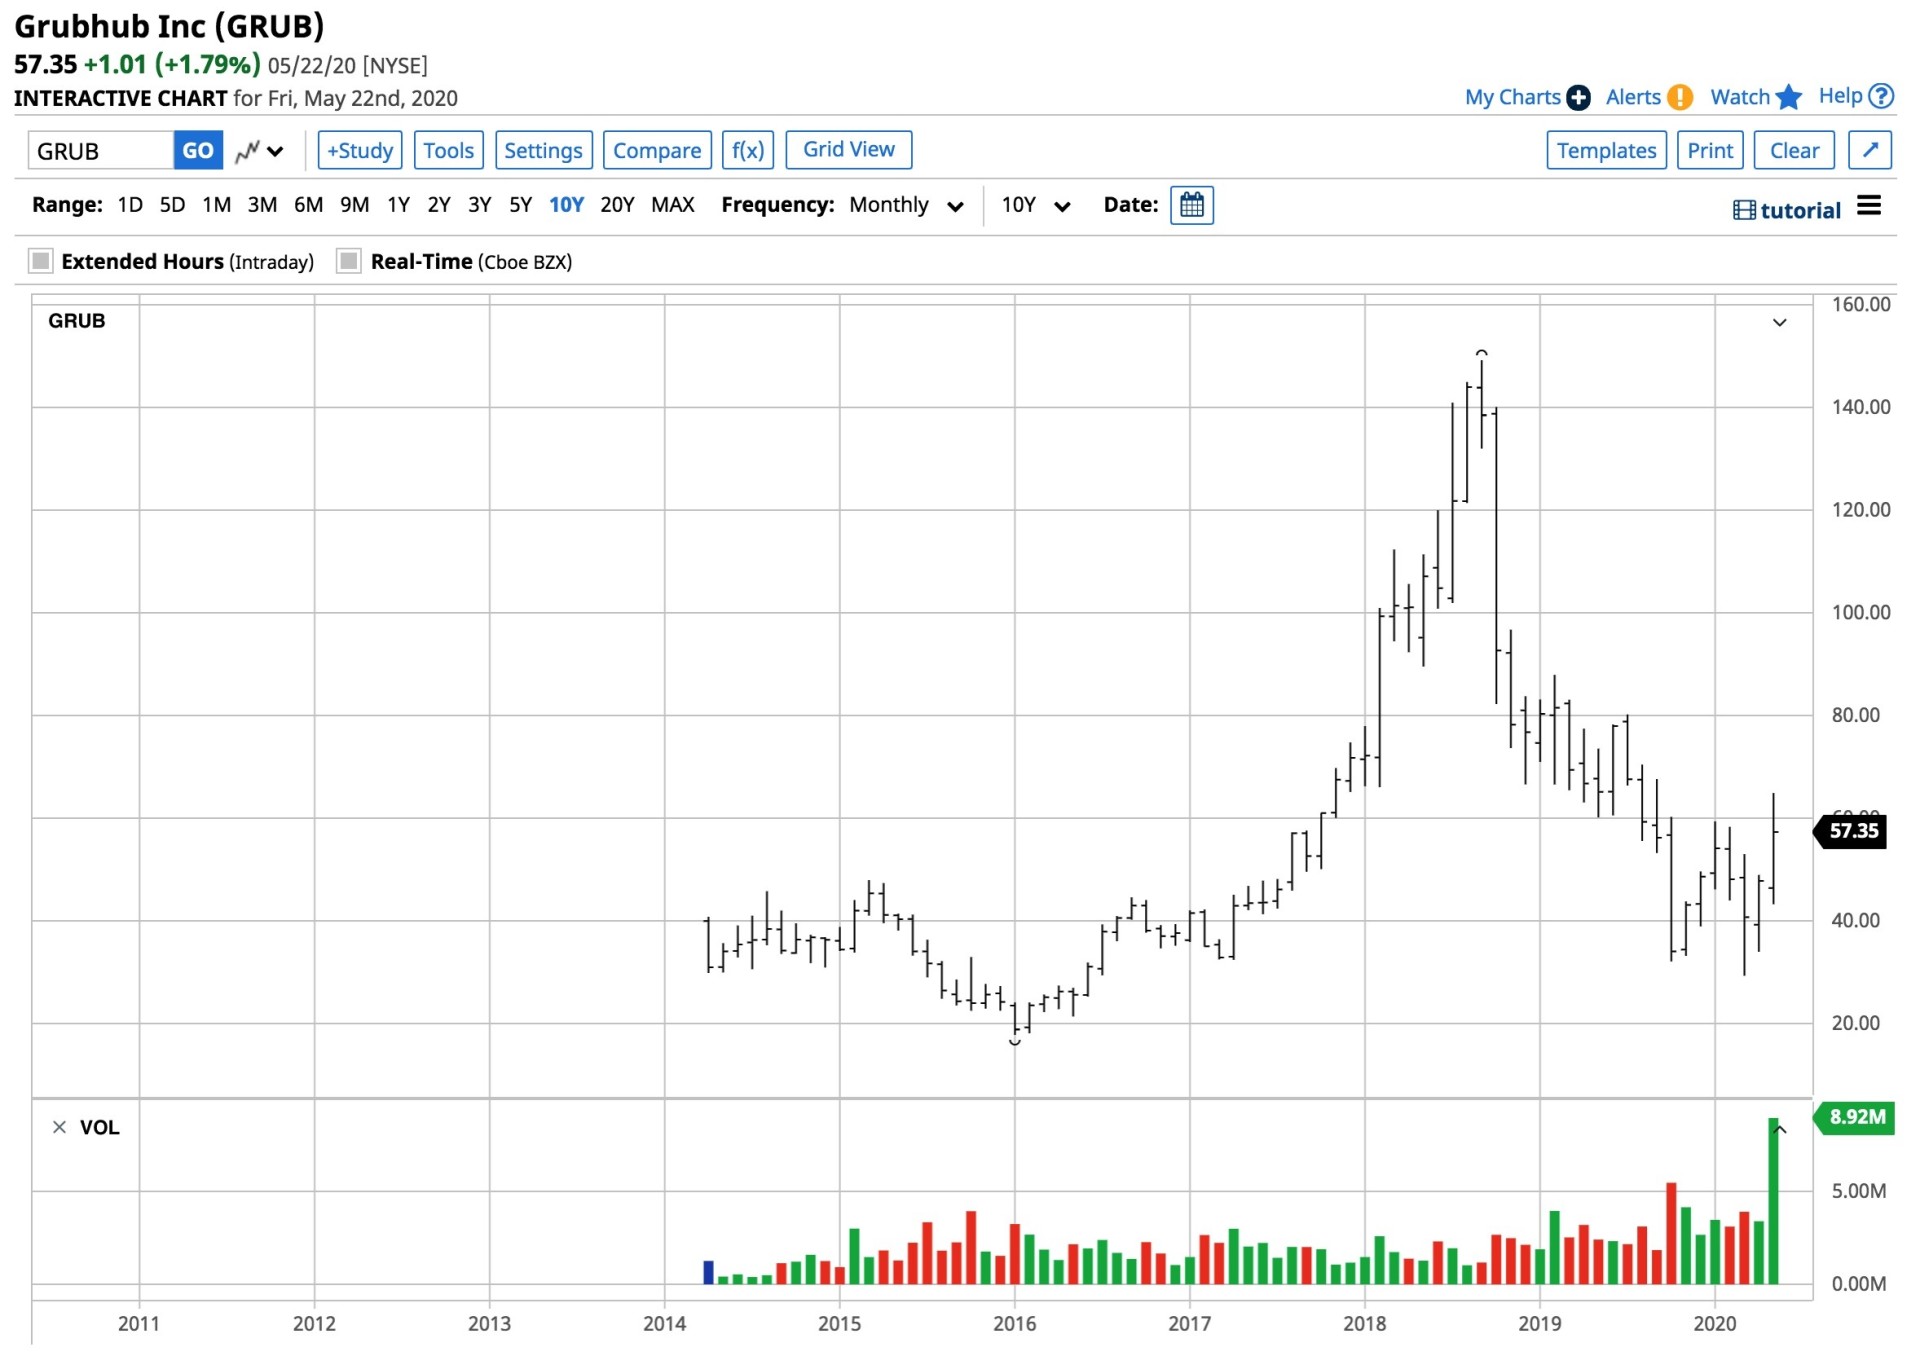This screenshot has height=1356, width=1920.
Task: Switch to Grid View
Action: (x=849, y=150)
